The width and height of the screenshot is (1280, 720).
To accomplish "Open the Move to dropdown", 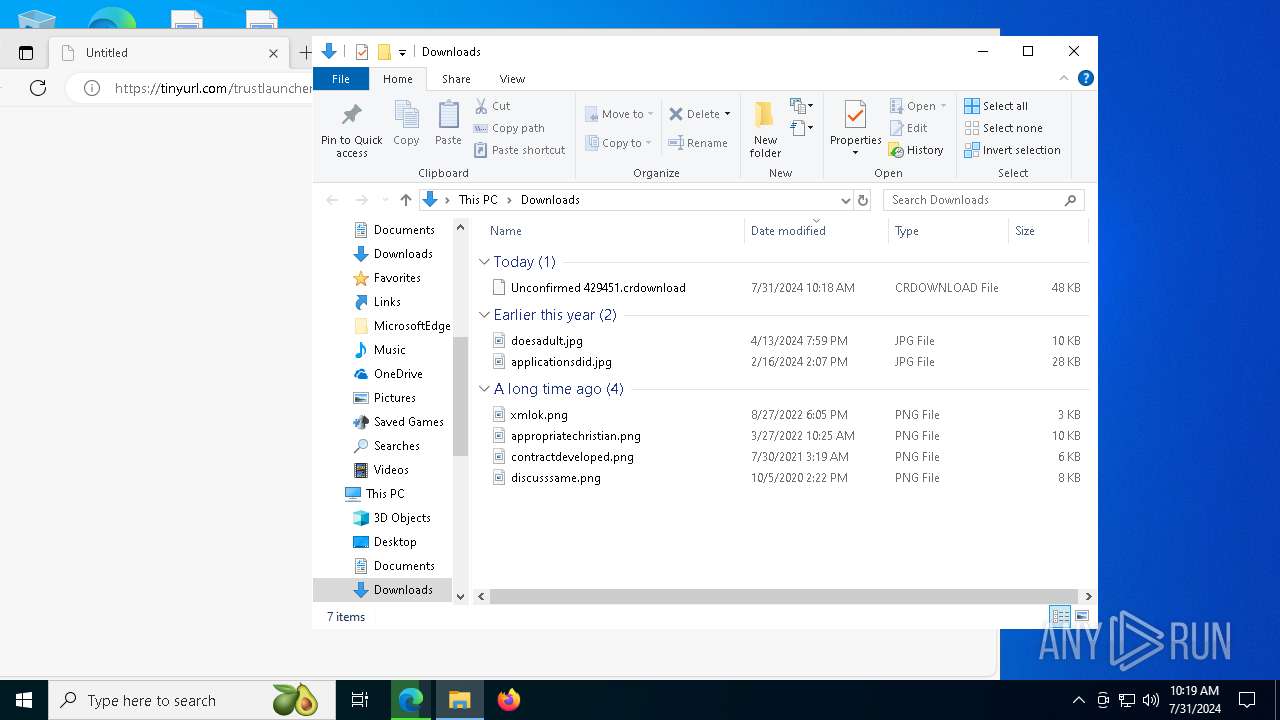I will click(619, 114).
